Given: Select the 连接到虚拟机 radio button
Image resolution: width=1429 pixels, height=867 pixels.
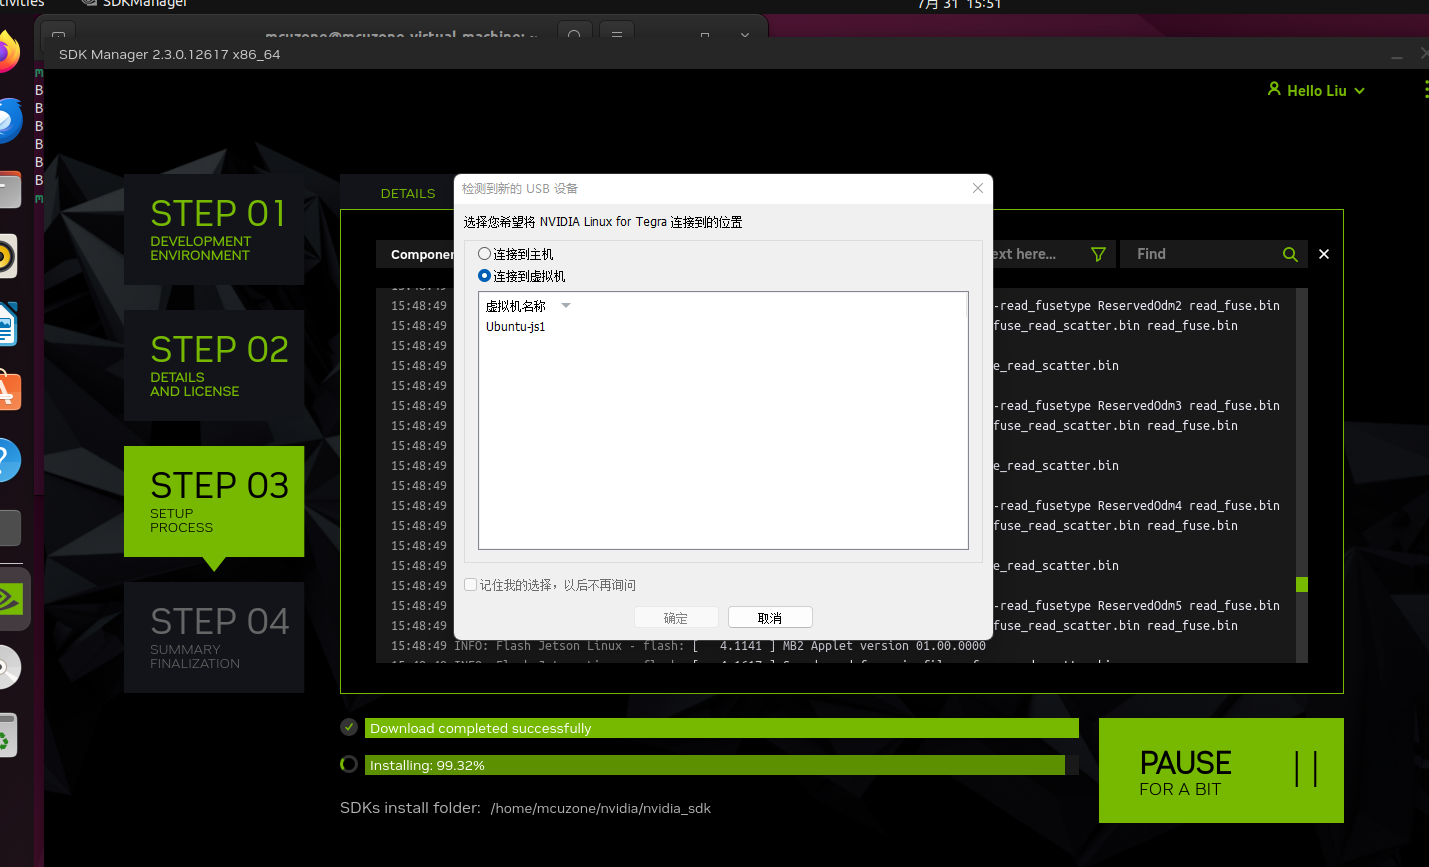Looking at the screenshot, I should pos(485,276).
